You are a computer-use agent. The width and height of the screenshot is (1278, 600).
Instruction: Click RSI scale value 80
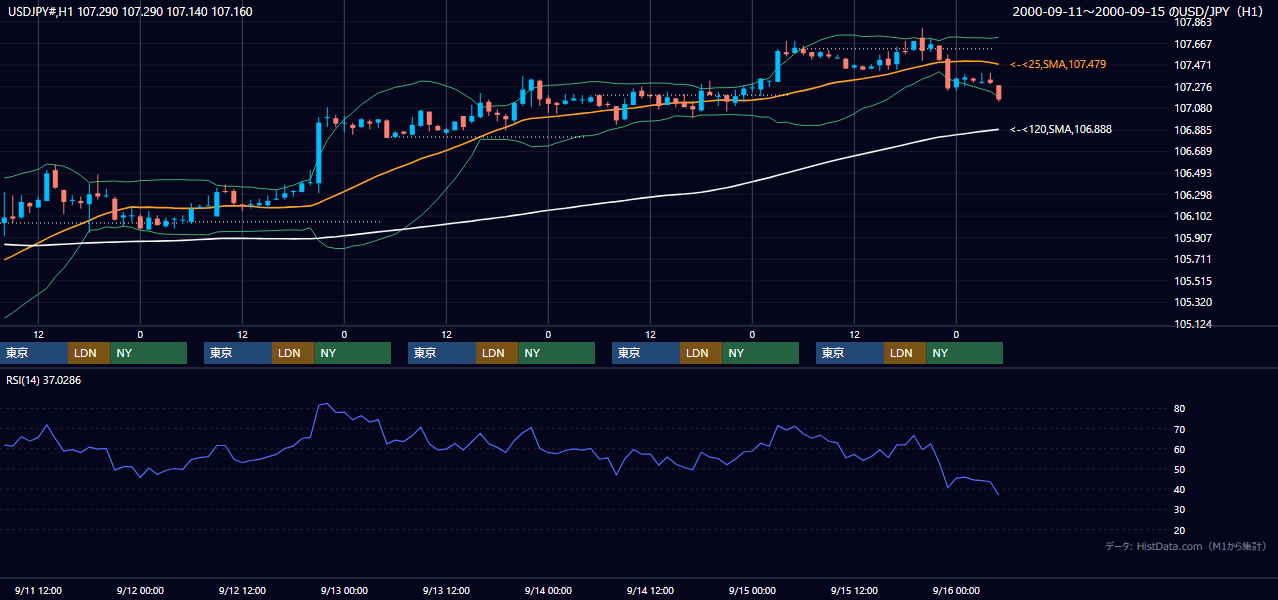pyautogui.click(x=1180, y=409)
